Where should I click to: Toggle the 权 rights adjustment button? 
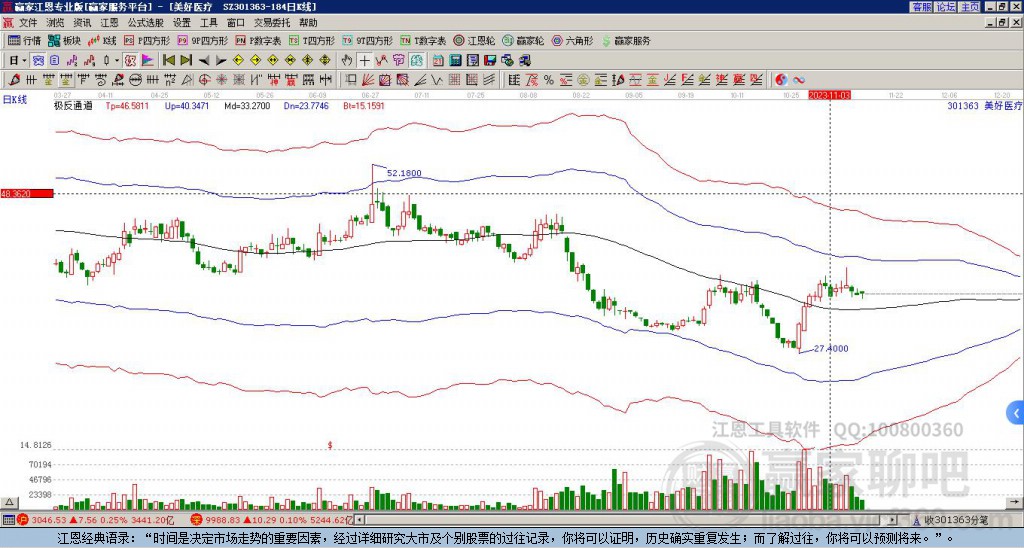click(131, 60)
